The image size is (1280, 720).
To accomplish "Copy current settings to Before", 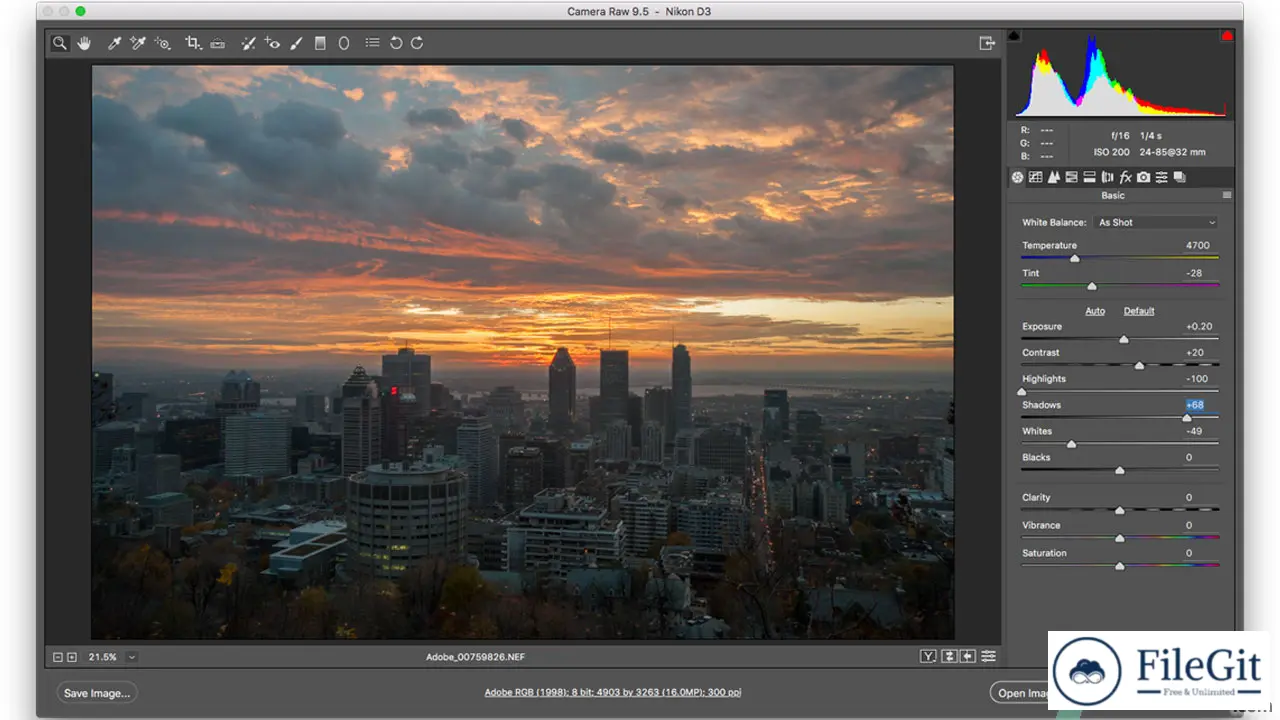I will click(x=968, y=656).
